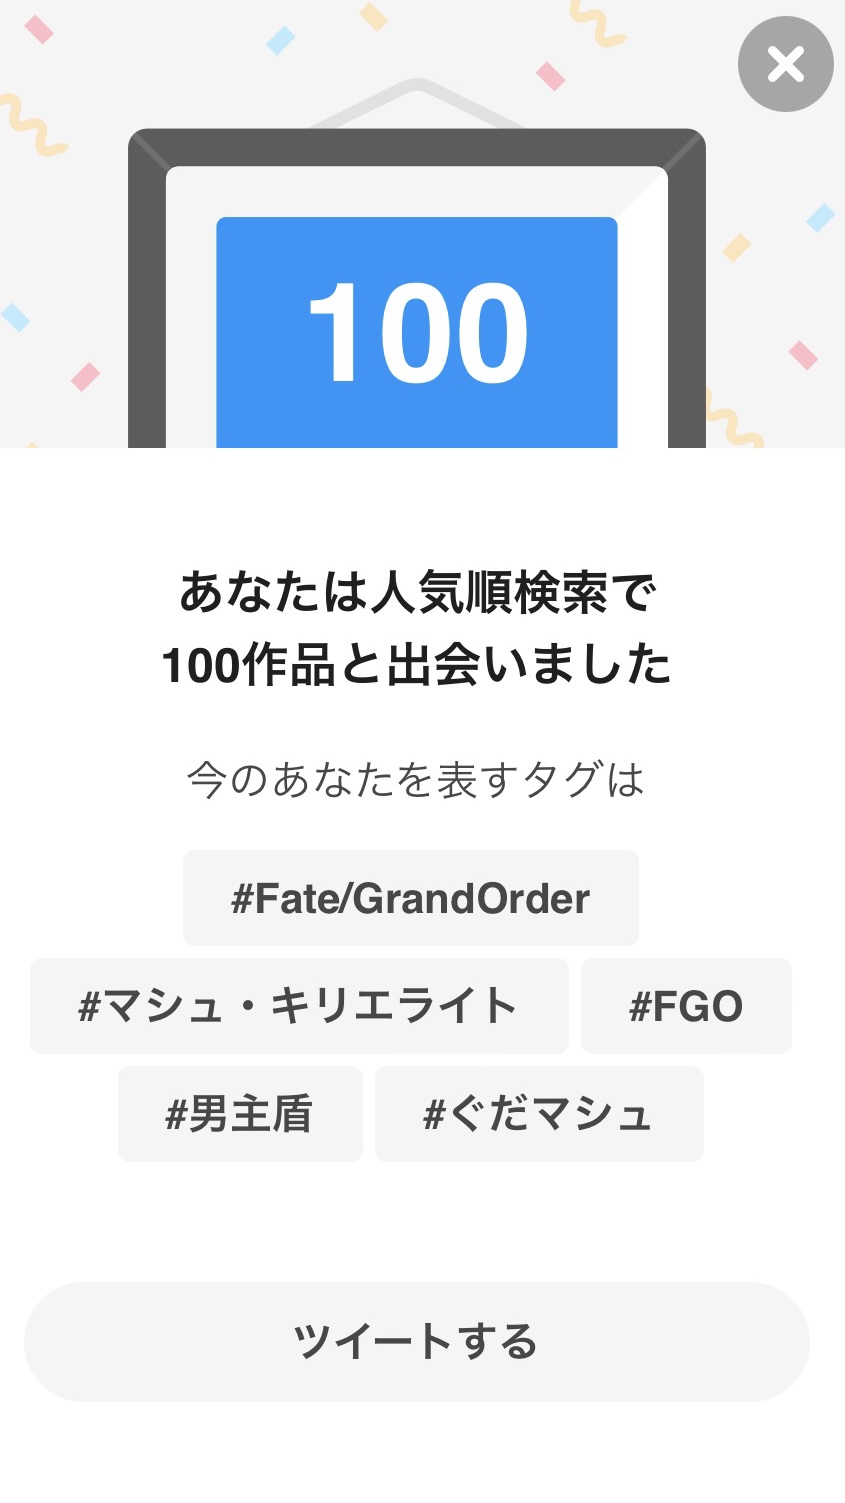Click the dark gray picture frame border

pos(147,300)
